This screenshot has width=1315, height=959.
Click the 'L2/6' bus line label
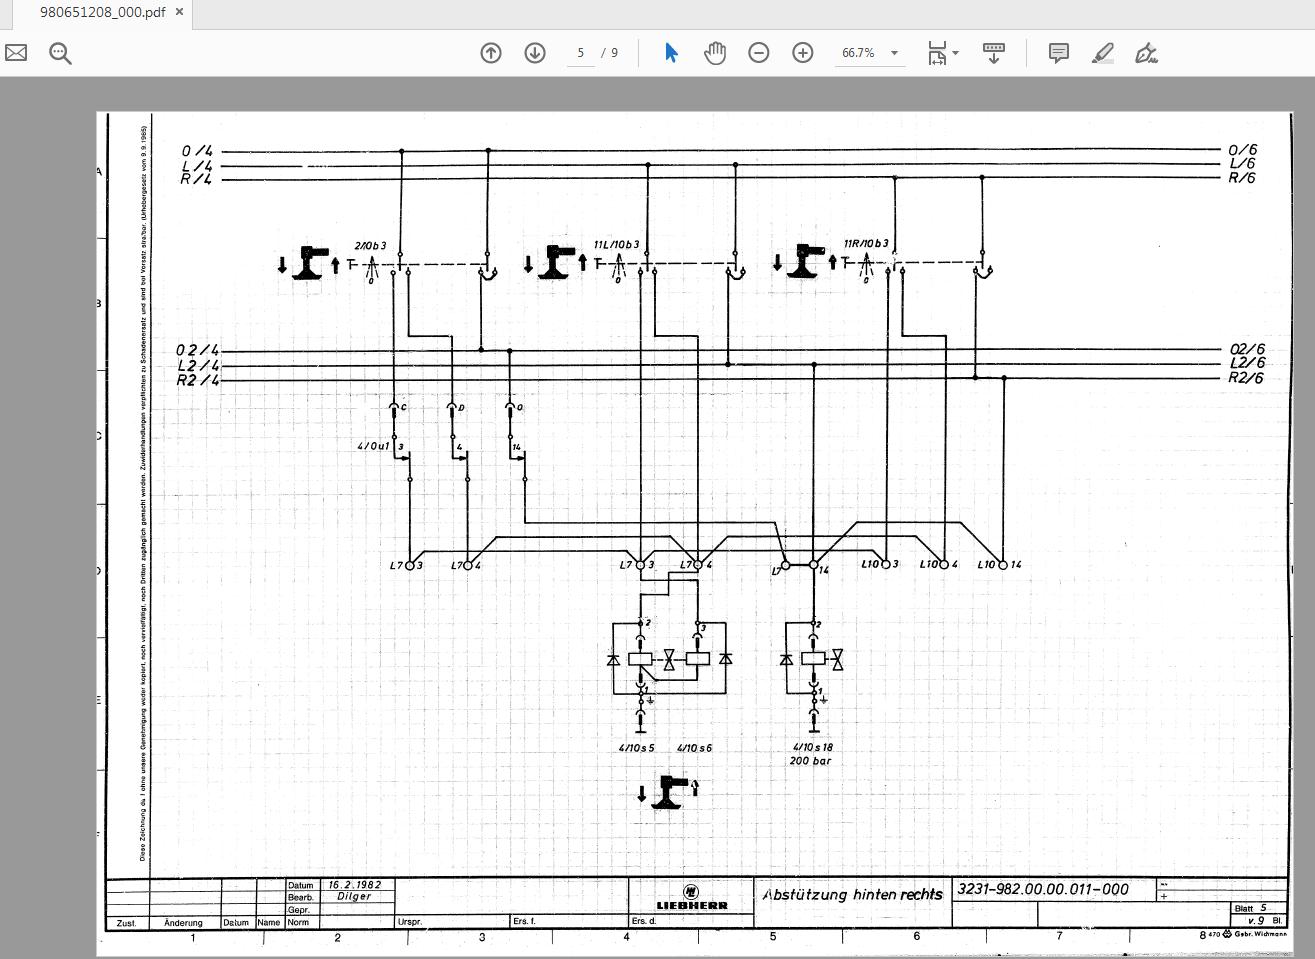pos(1247,363)
